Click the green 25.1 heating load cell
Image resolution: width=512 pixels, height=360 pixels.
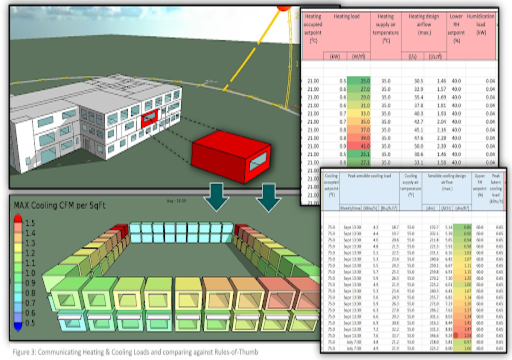(359, 154)
